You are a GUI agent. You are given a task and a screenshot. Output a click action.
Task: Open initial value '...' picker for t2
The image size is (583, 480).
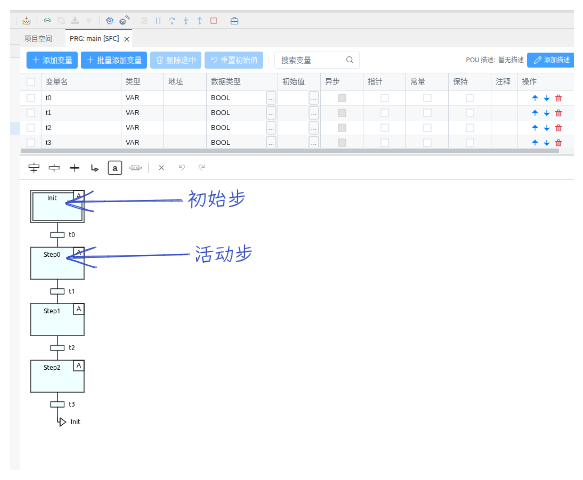pyautogui.click(x=314, y=128)
